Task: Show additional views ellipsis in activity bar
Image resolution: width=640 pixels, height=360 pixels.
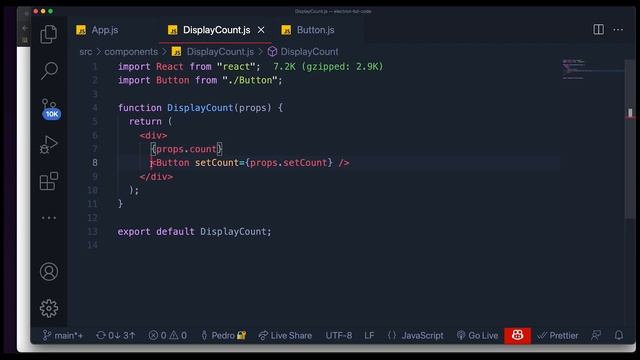Action: tap(49, 218)
